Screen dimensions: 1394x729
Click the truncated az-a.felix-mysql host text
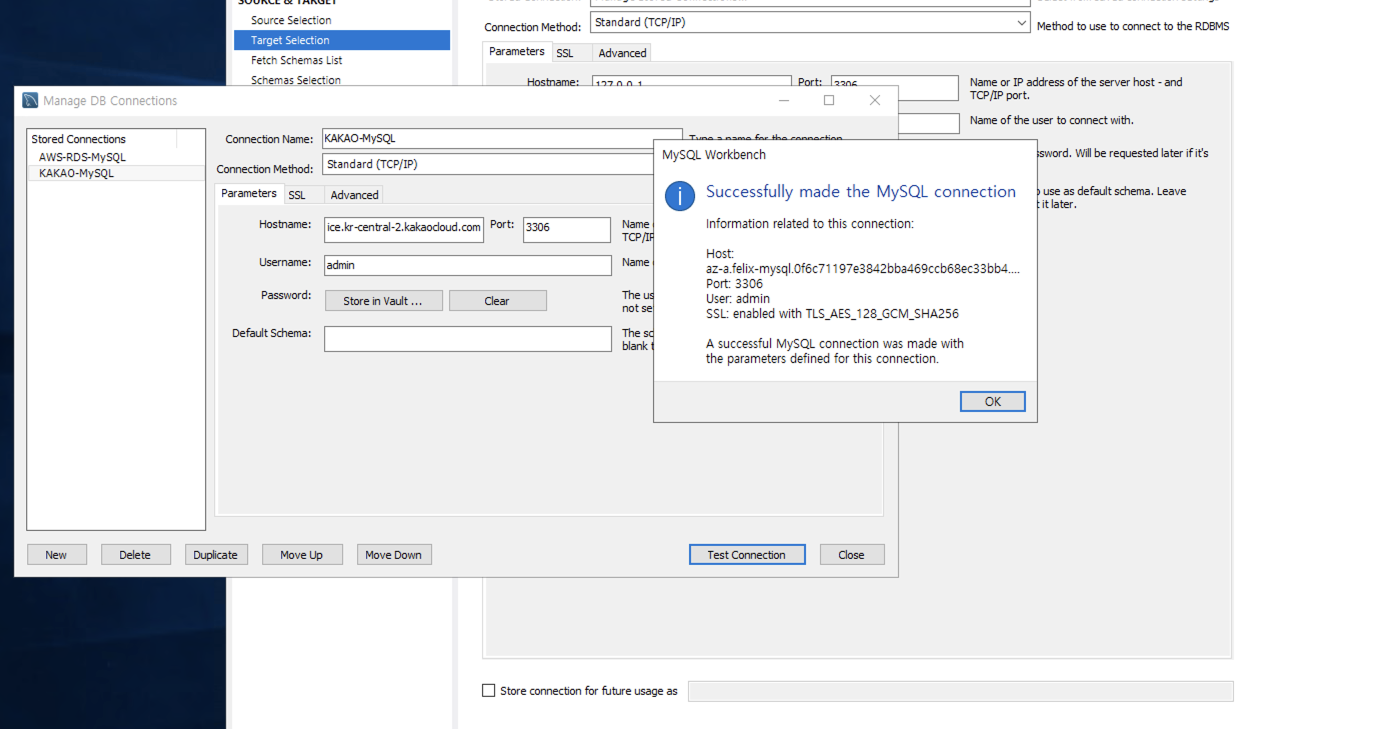coord(863,269)
